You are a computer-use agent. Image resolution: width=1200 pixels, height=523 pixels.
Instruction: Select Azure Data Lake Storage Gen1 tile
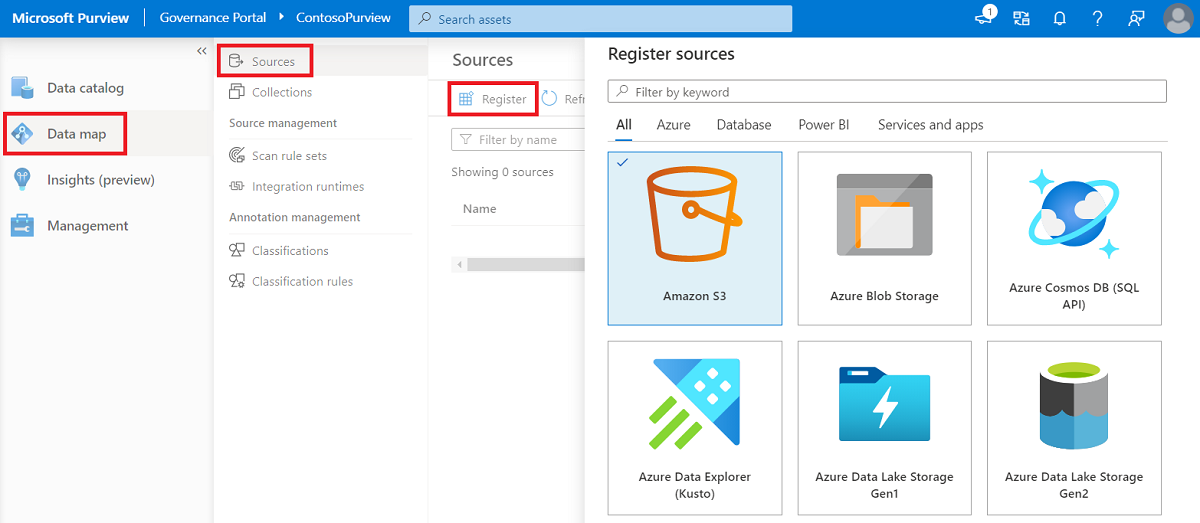pos(885,428)
